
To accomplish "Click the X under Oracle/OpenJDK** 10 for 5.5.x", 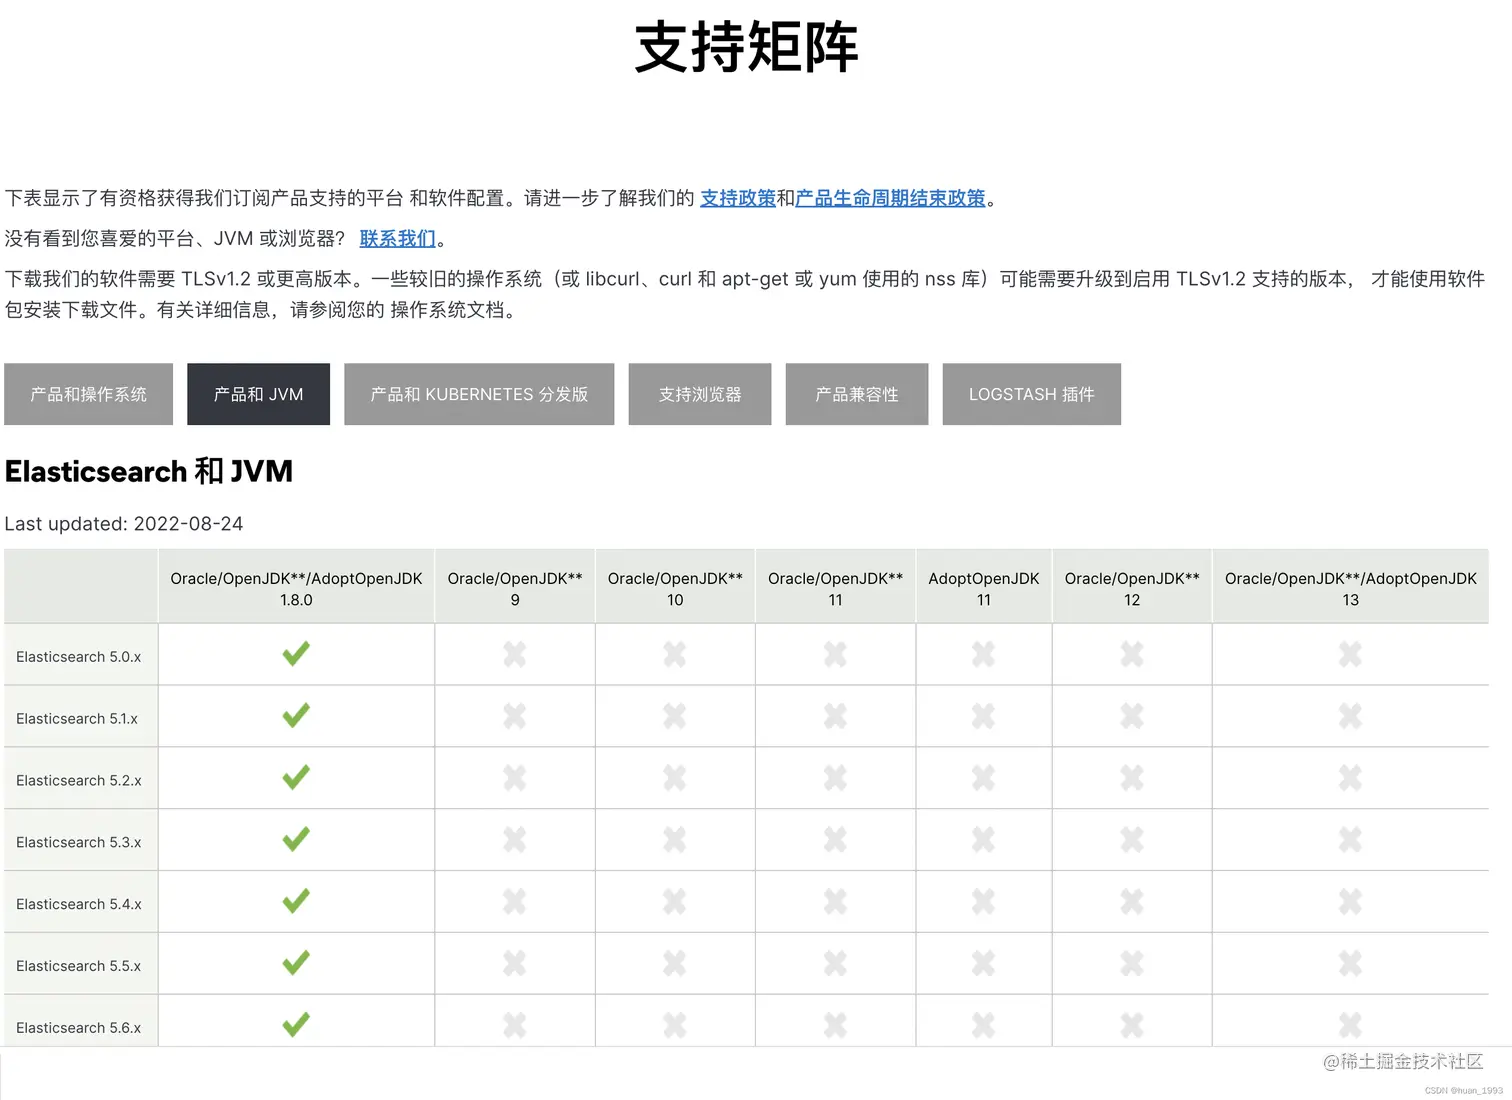I will [674, 962].
